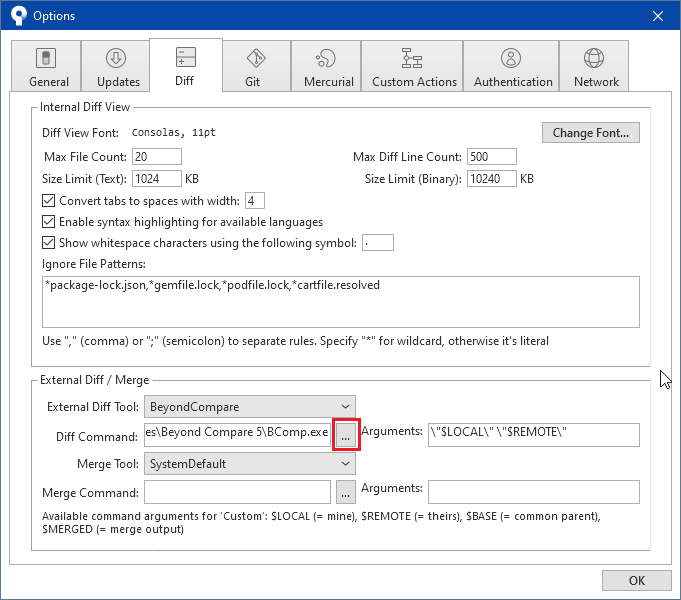Image resolution: width=681 pixels, height=600 pixels.
Task: Click the Max Diff Line Count field
Action: pyautogui.click(x=492, y=156)
